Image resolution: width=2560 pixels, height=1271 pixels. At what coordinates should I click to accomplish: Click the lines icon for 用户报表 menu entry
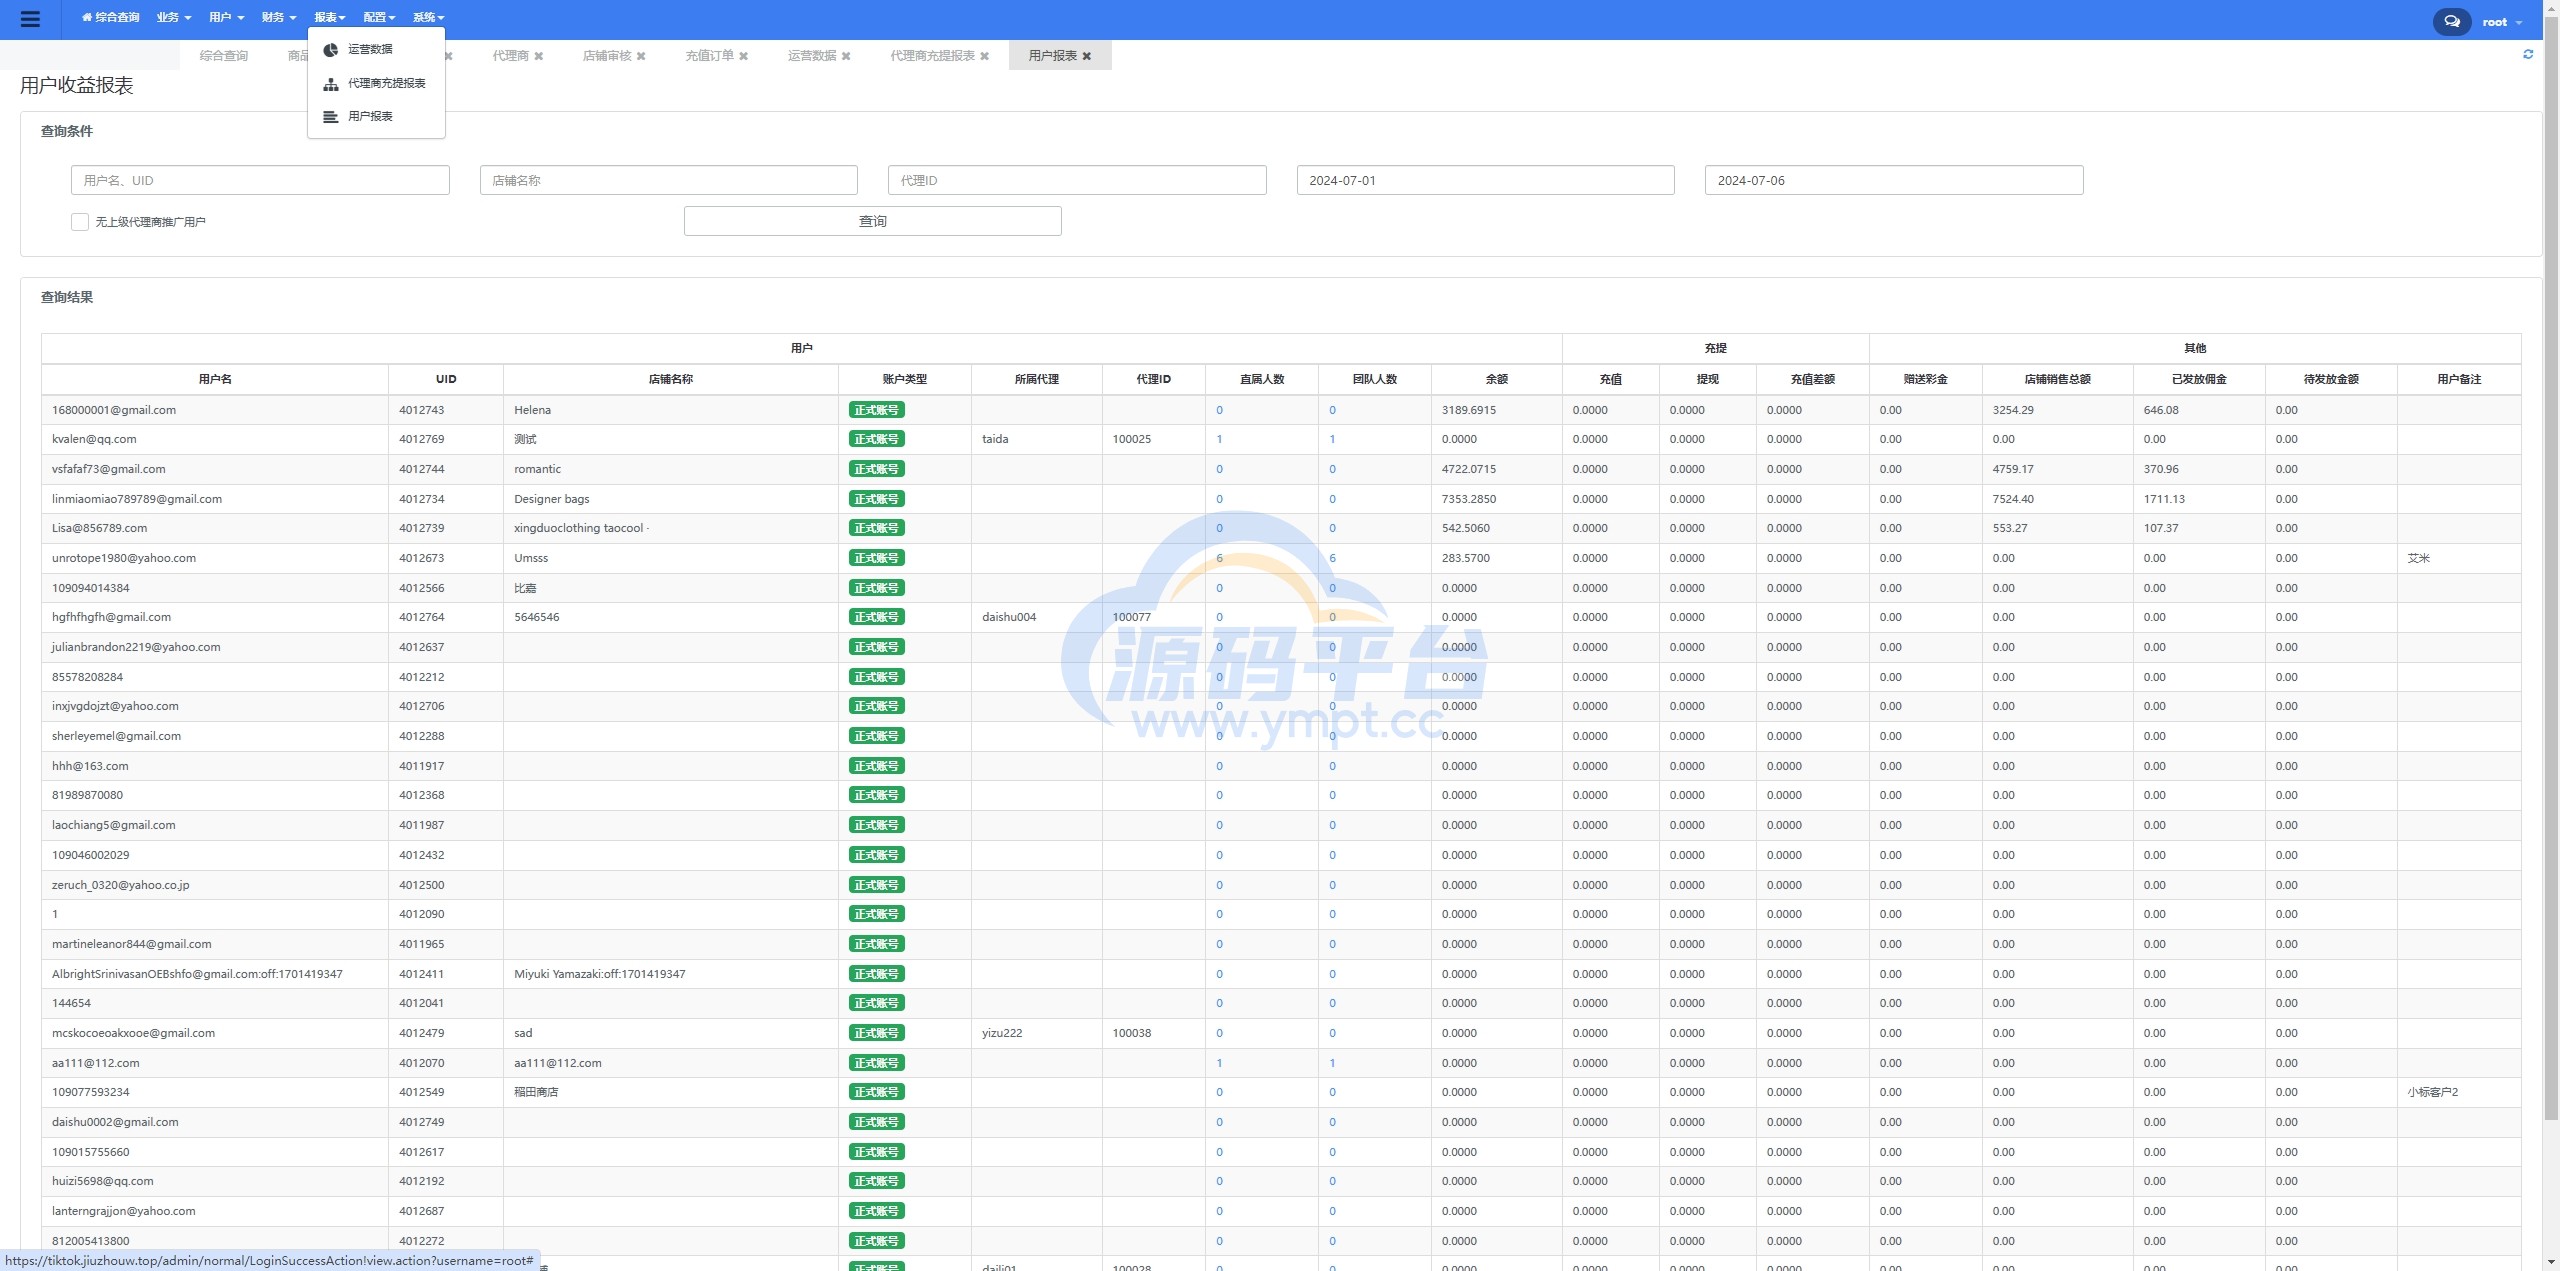tap(330, 117)
